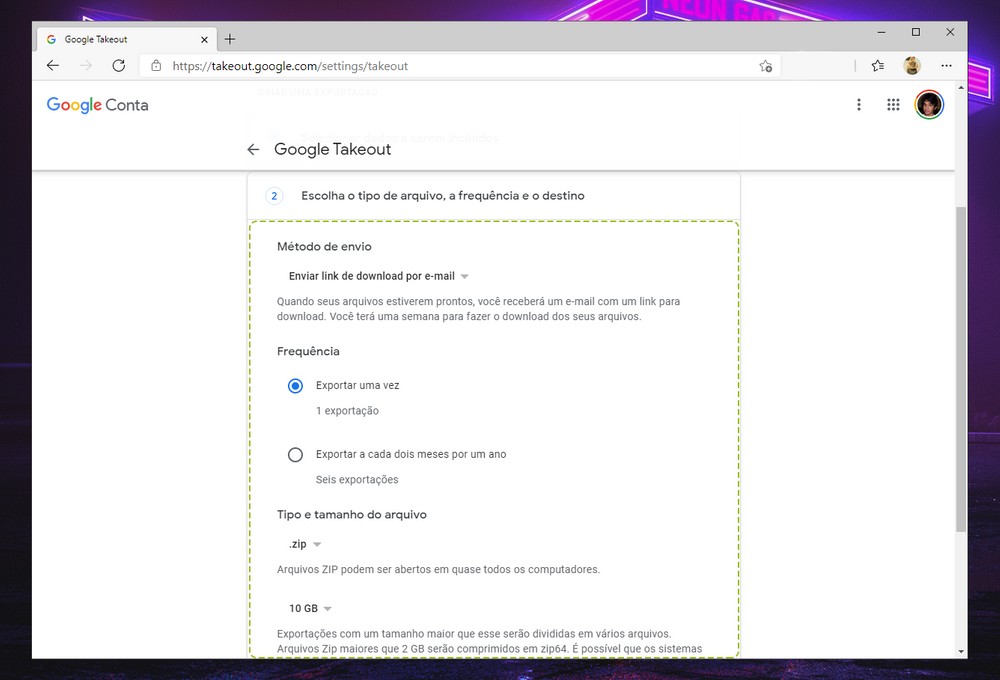
Task: Open Enviar link de download dropdown
Action: pos(378,276)
